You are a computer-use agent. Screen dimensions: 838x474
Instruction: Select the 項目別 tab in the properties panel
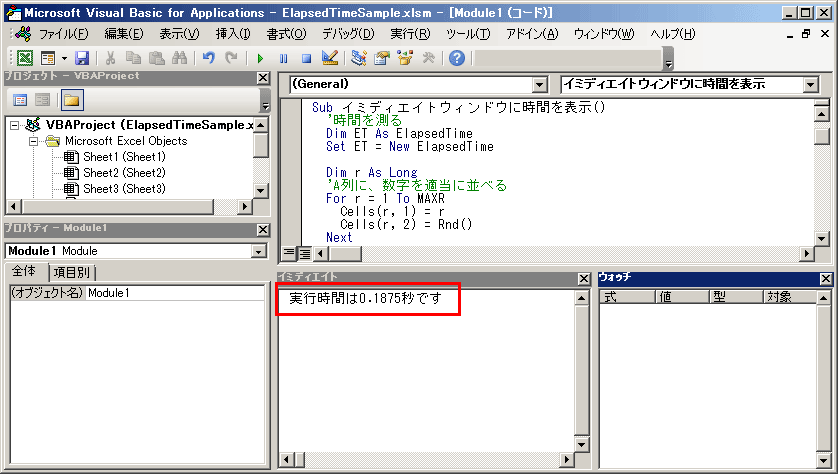[72, 273]
